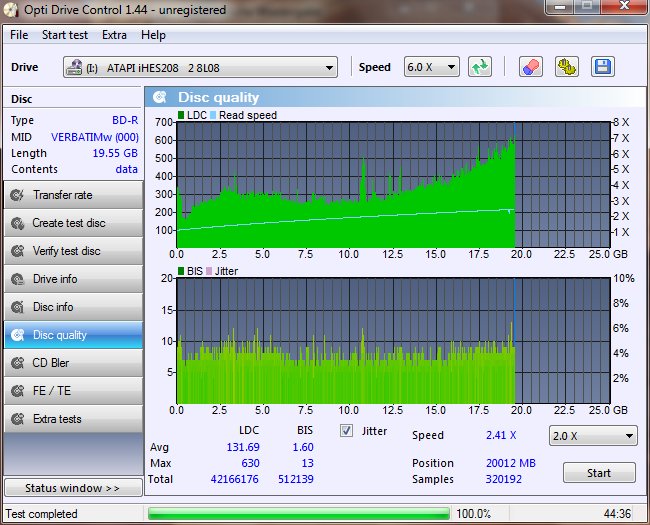The height and width of the screenshot is (525, 650).
Task: Open the yellow options gear icon
Action: 567,67
